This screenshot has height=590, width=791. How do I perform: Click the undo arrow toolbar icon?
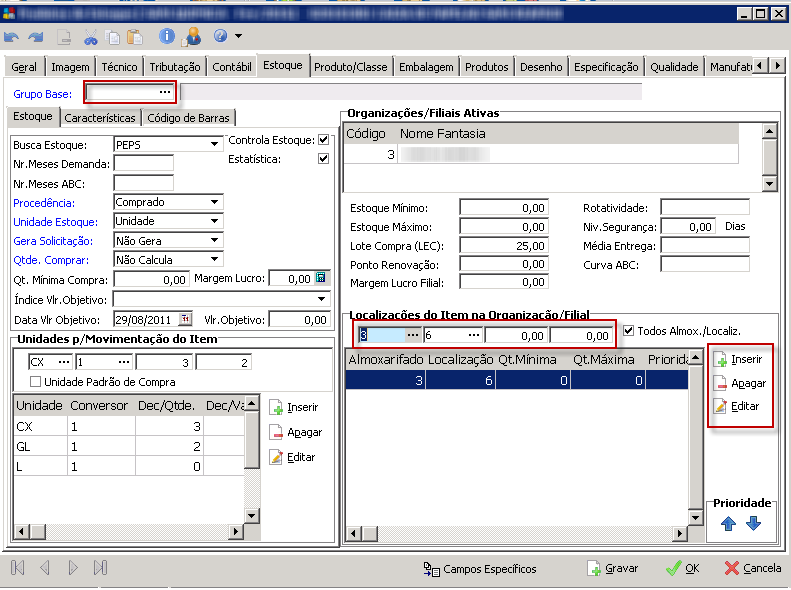pyautogui.click(x=12, y=37)
